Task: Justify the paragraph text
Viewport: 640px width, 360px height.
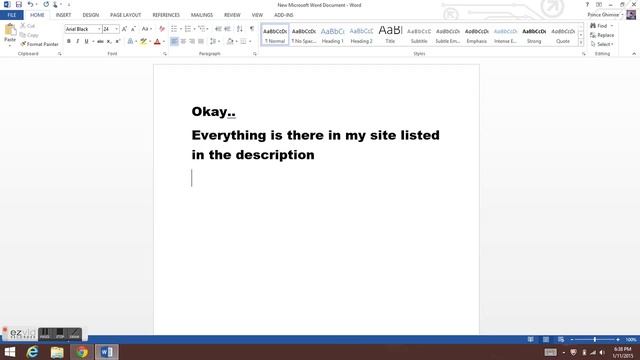Action: [x=201, y=41]
